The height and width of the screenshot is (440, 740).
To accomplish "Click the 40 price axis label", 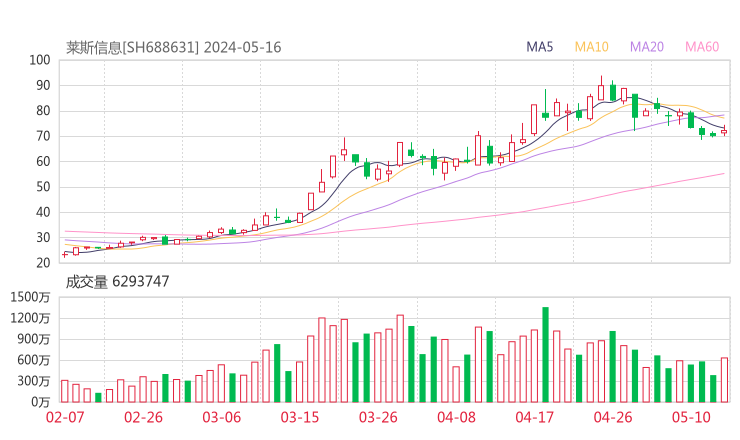I will click(43, 212).
